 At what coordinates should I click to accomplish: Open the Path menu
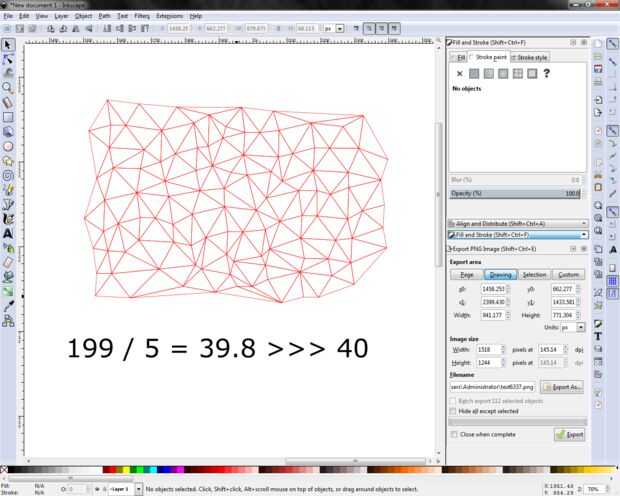[x=104, y=16]
